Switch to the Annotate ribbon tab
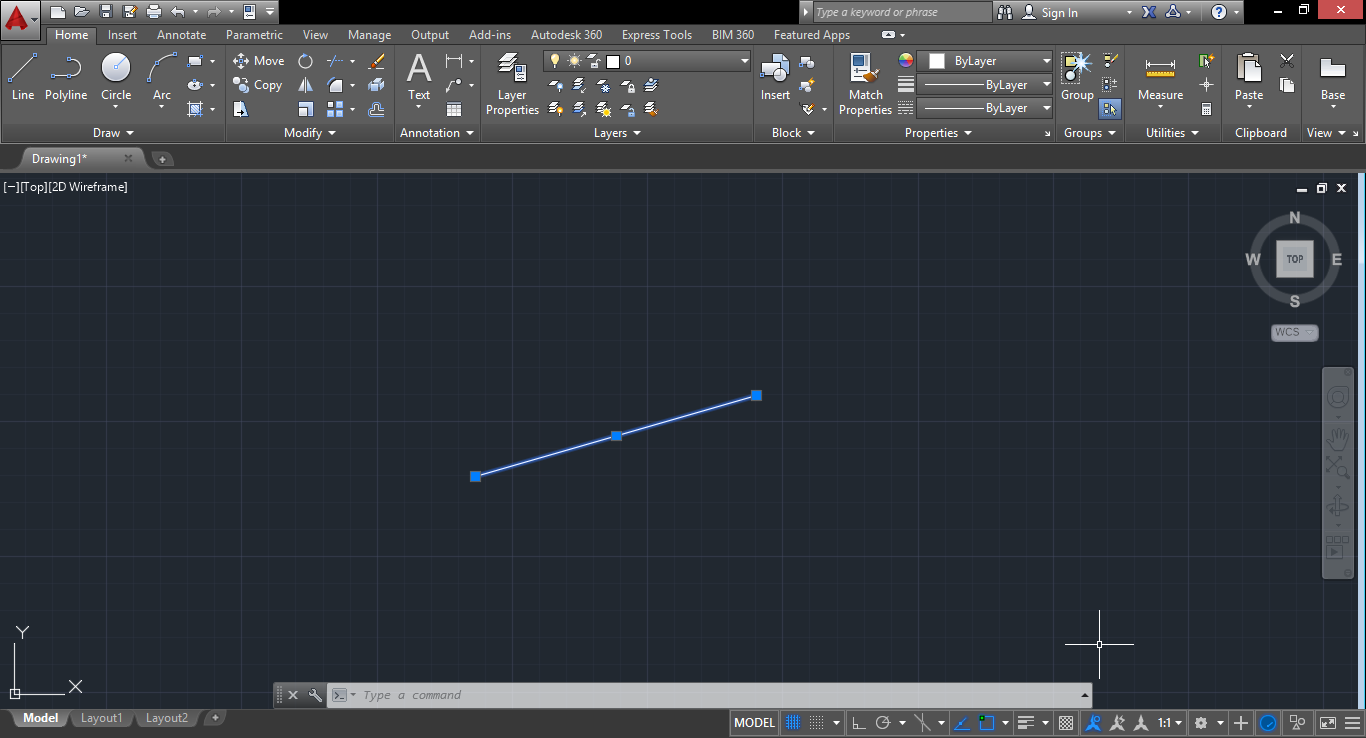This screenshot has width=1366, height=738. point(181,35)
